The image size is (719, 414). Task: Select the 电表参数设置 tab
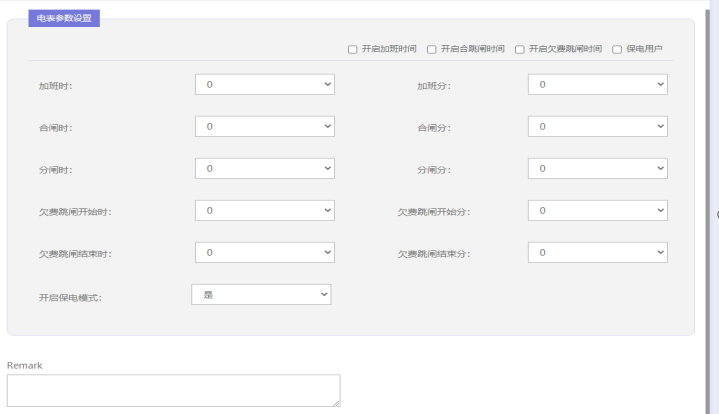[x=64, y=18]
